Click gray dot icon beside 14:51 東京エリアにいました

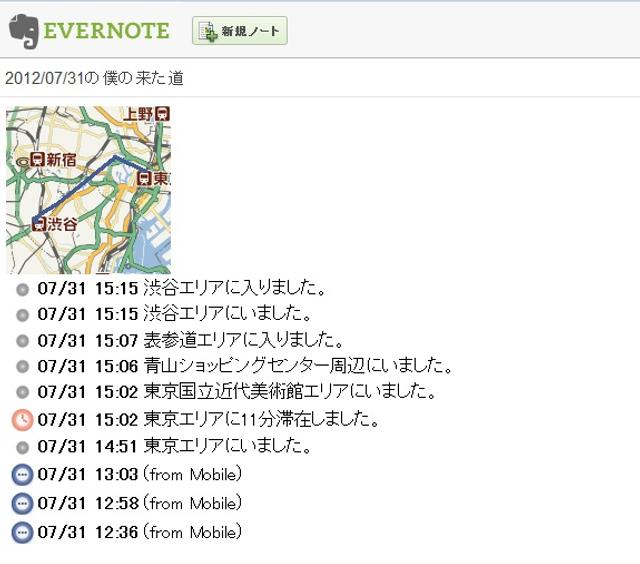(22, 447)
